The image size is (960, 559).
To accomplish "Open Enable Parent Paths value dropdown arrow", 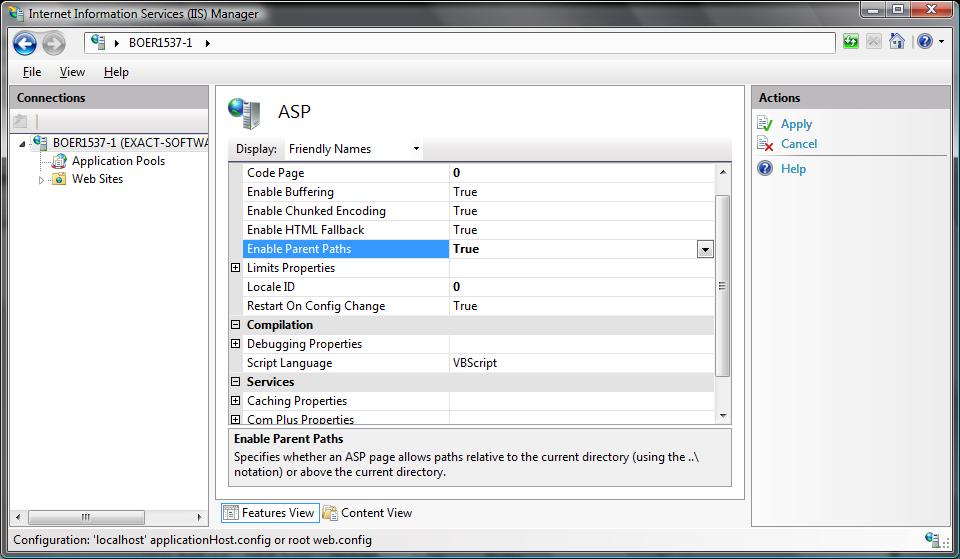I will coord(705,249).
